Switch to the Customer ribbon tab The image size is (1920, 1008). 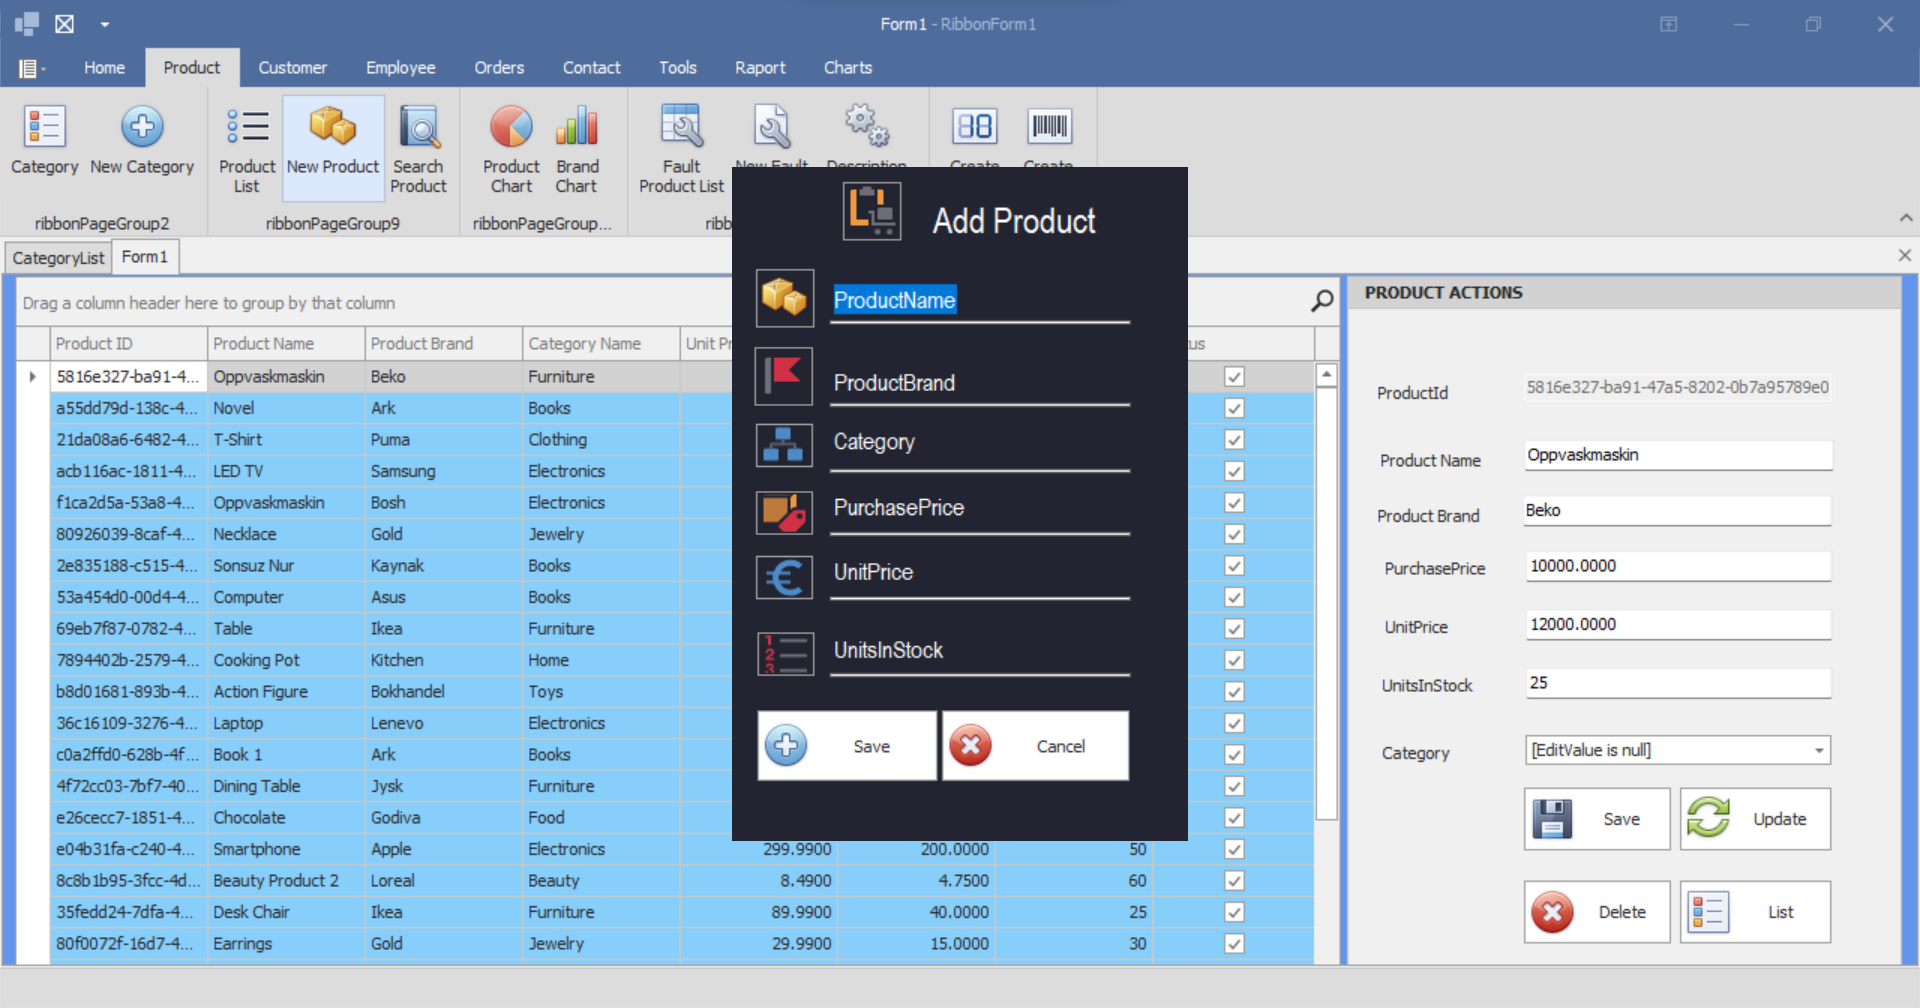(292, 68)
